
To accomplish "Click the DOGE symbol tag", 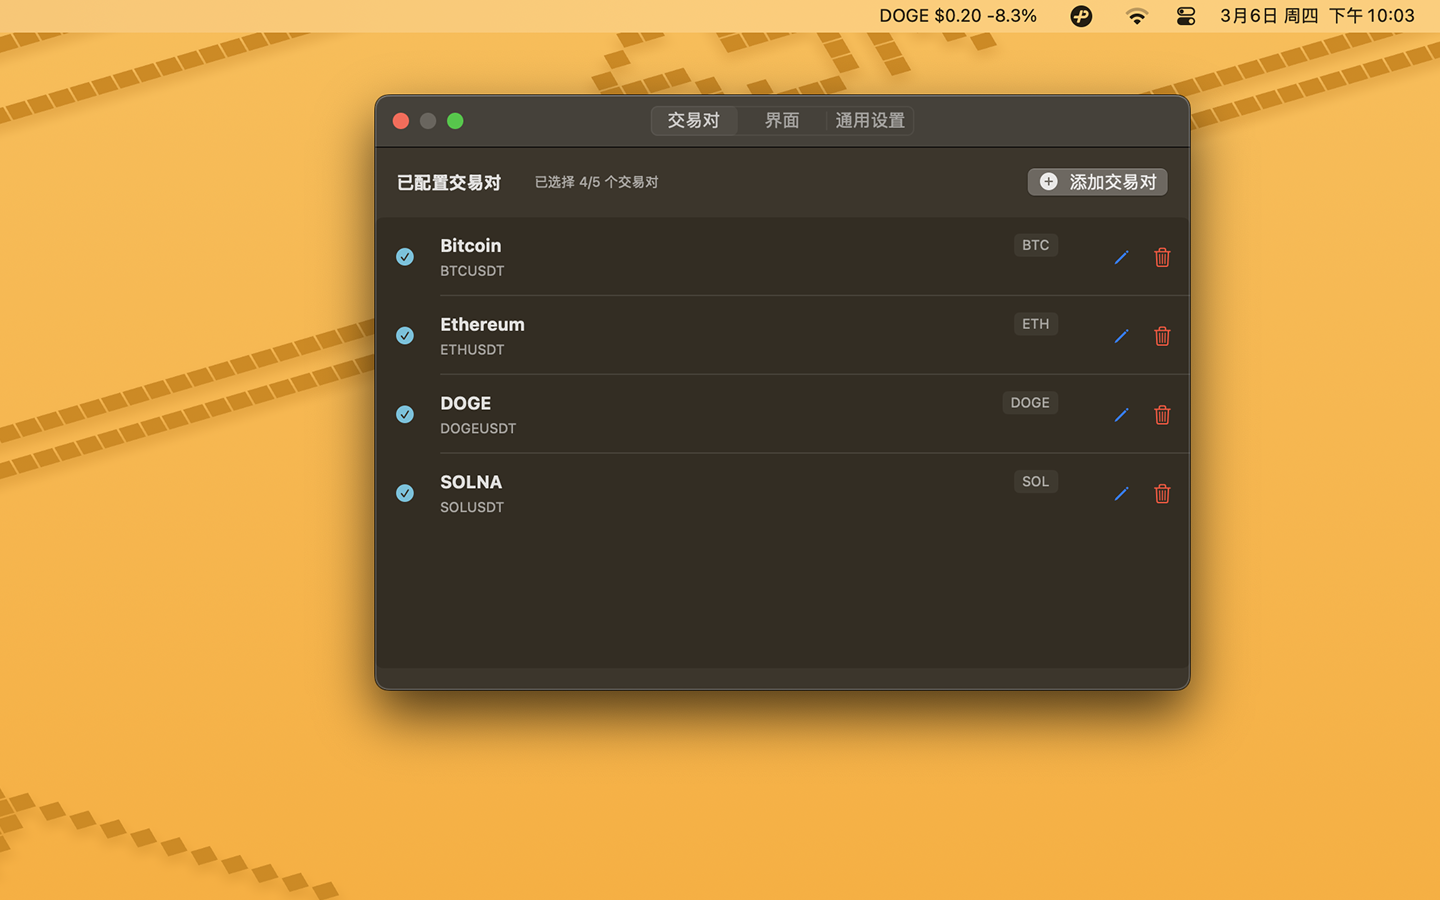I will [x=1030, y=403].
